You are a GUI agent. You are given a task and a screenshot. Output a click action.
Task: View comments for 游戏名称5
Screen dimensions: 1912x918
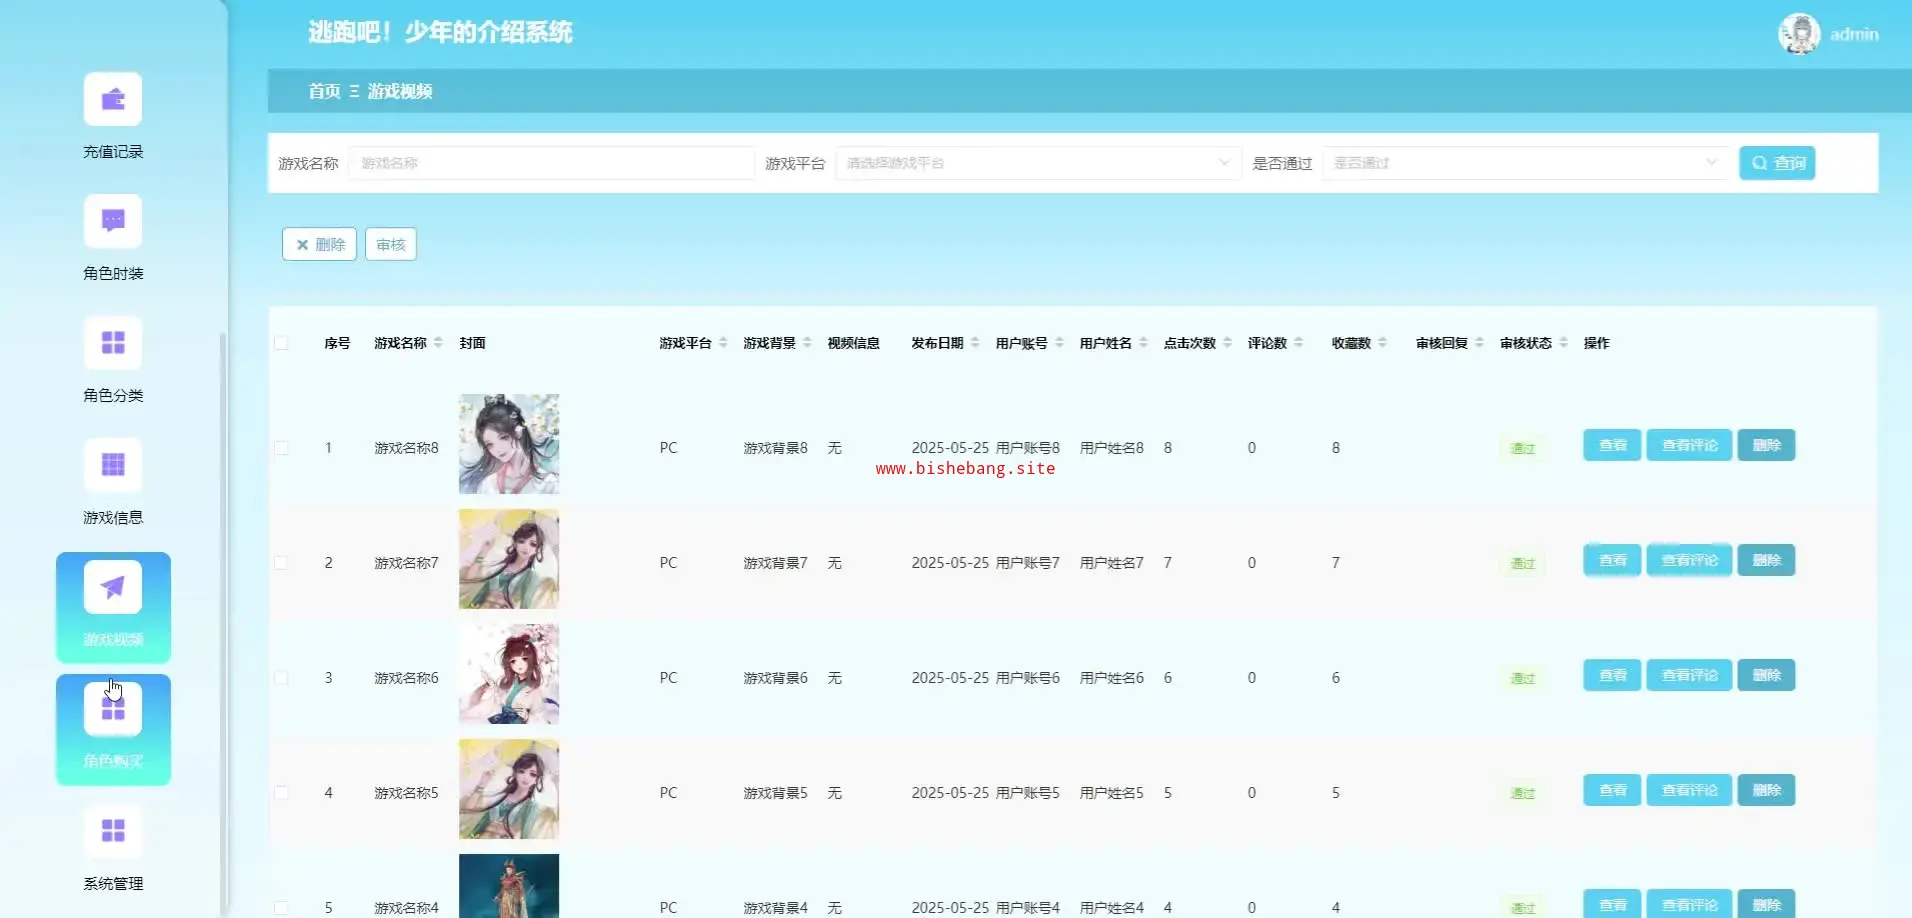[1689, 790]
